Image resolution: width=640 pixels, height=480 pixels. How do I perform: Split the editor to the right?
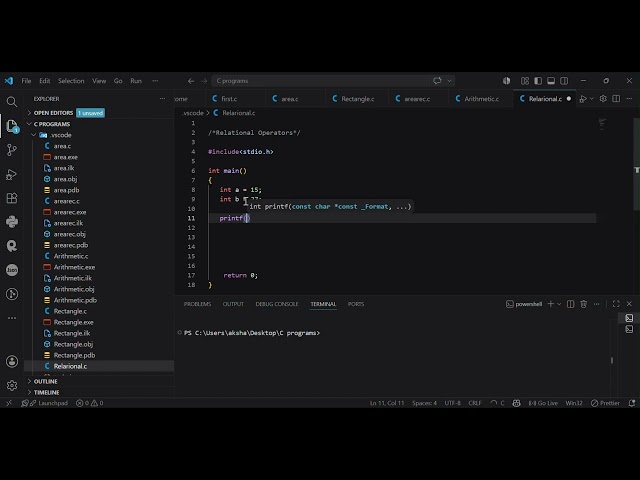(616, 99)
